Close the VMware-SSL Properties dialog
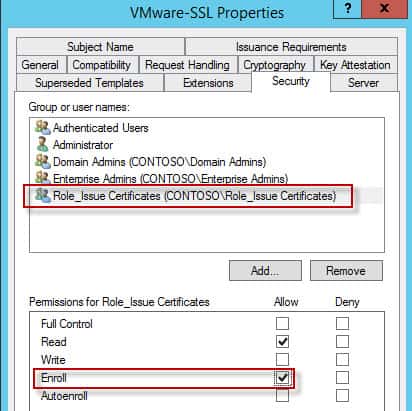This screenshot has width=412, height=411. 385,9
